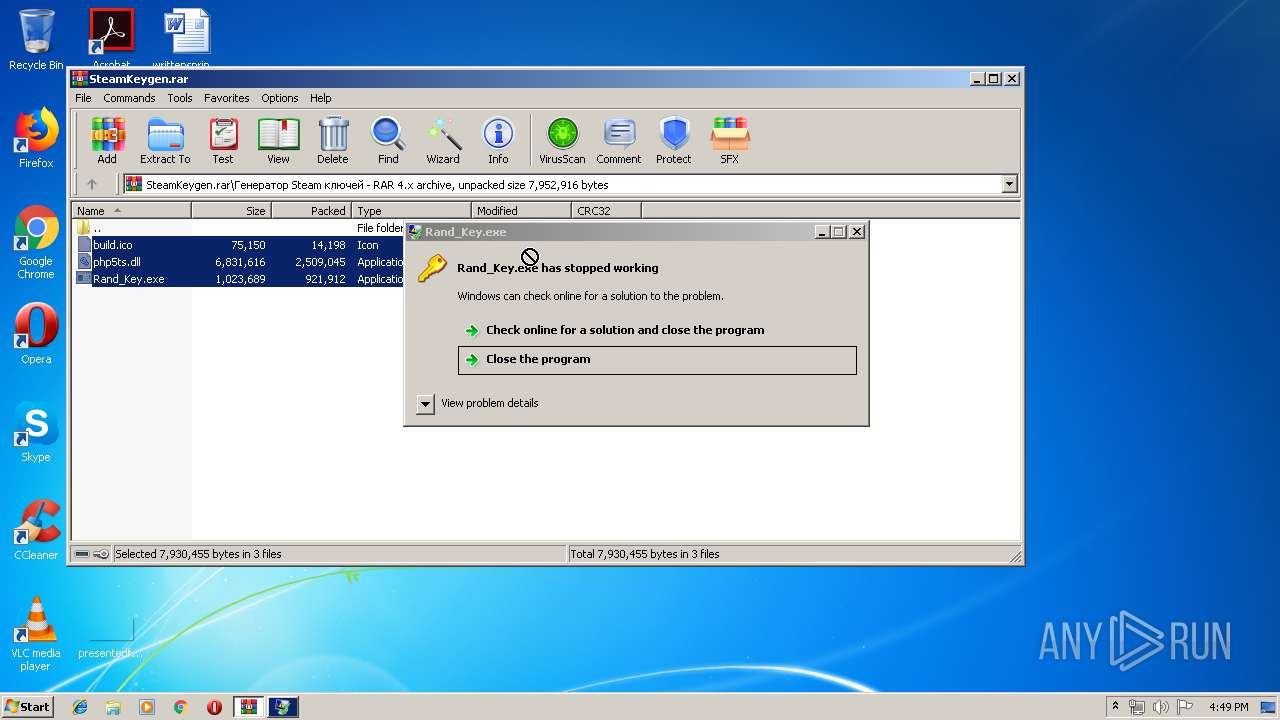Image resolution: width=1280 pixels, height=720 pixels.
Task: Open Skype desktop shortcut
Action: (36, 432)
